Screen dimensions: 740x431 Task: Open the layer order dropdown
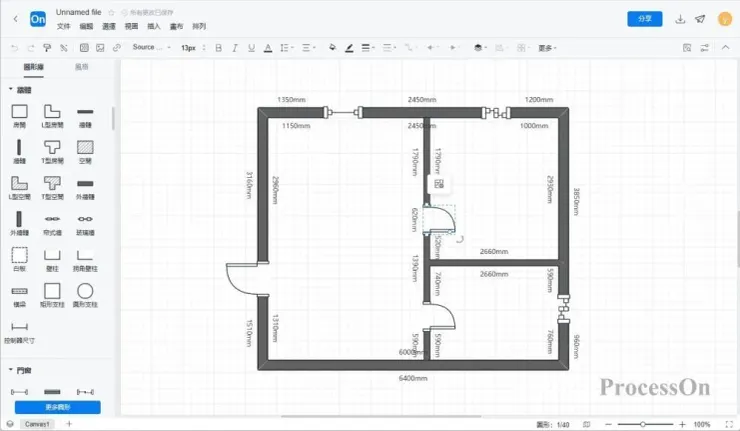tap(479, 48)
